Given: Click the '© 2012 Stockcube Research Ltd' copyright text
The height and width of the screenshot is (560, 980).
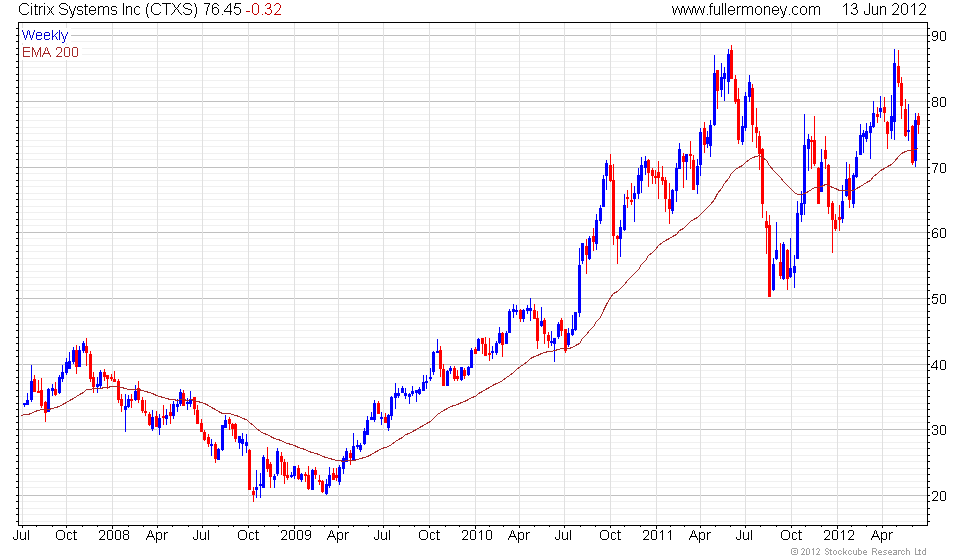Looking at the screenshot, I should [x=859, y=552].
